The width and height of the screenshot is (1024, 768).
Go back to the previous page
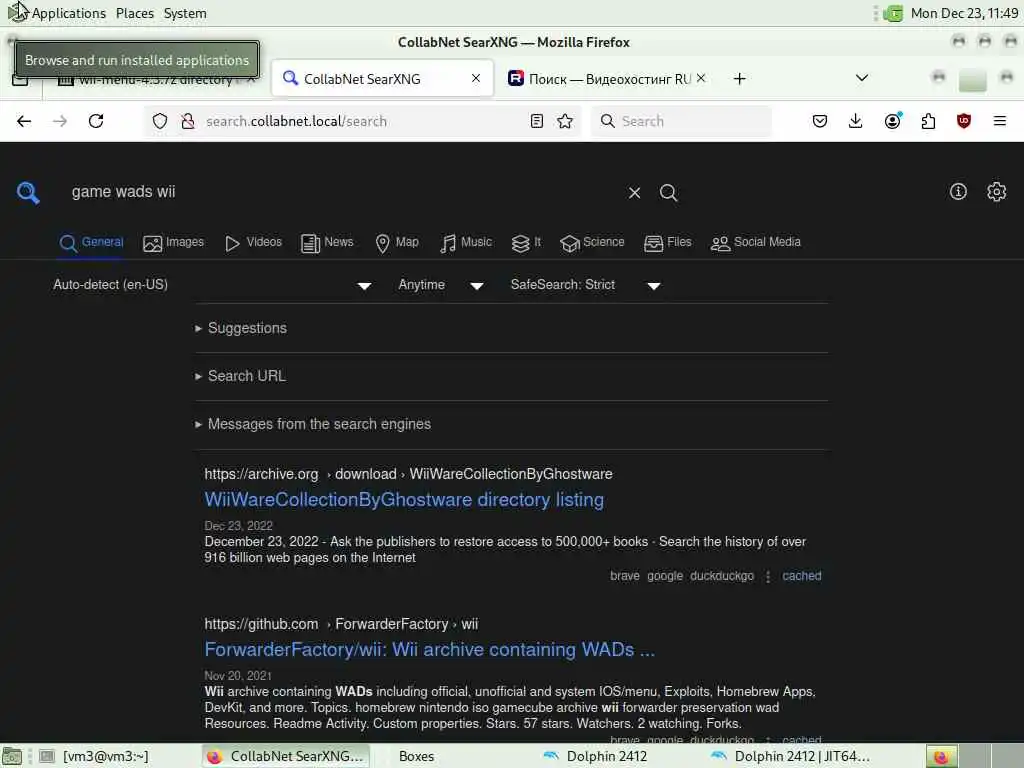[24, 121]
